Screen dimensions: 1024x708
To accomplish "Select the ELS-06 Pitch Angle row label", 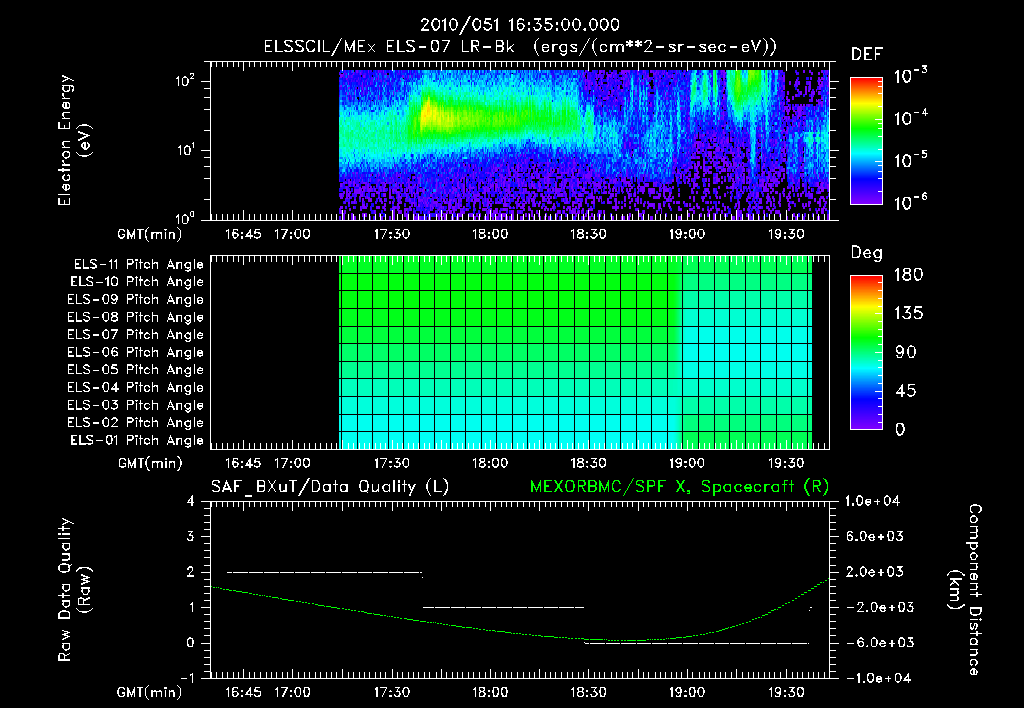I will tap(135, 352).
